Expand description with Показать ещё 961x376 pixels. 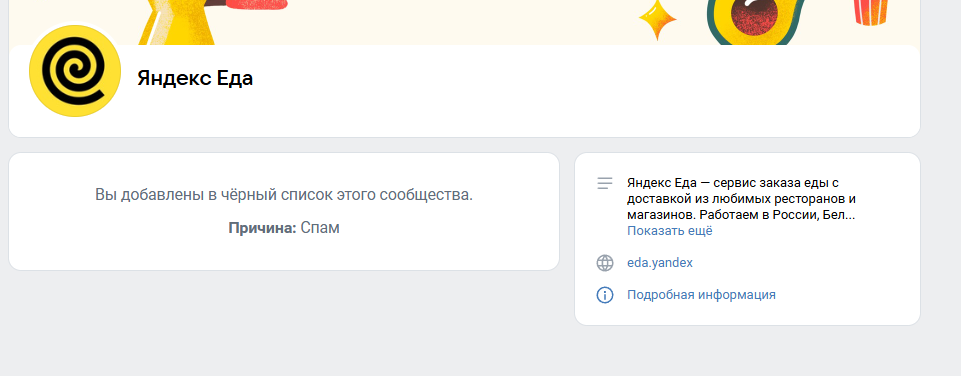pos(669,231)
